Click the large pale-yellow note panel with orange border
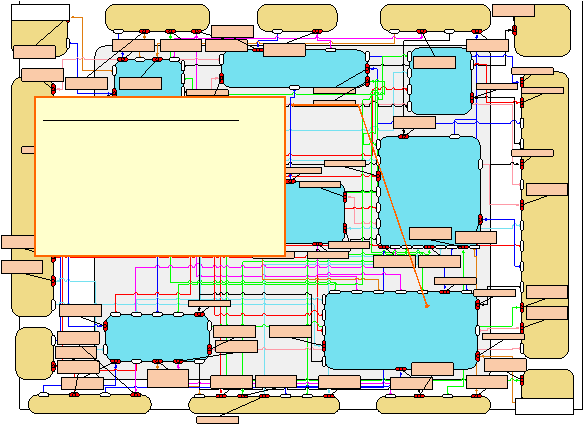The width and height of the screenshot is (584, 425). tap(160, 177)
